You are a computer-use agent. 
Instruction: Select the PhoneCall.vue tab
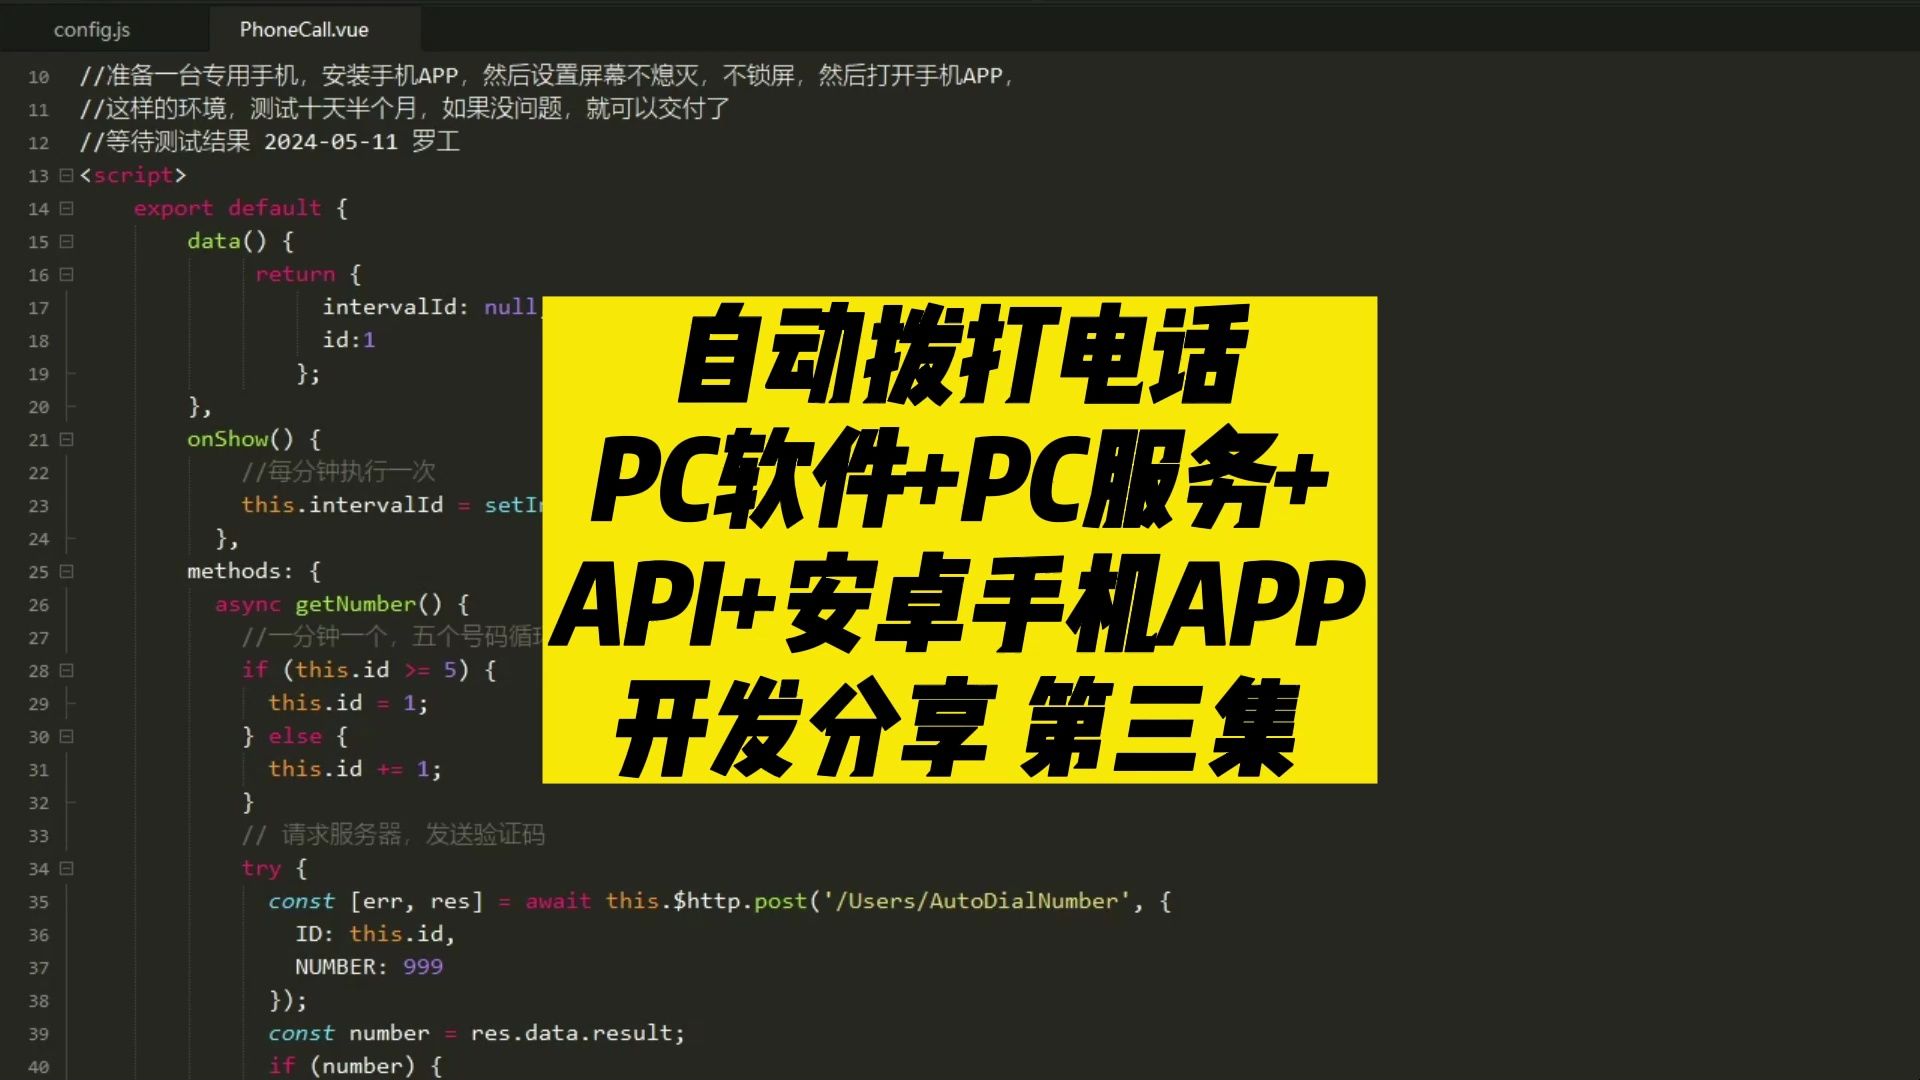point(304,29)
